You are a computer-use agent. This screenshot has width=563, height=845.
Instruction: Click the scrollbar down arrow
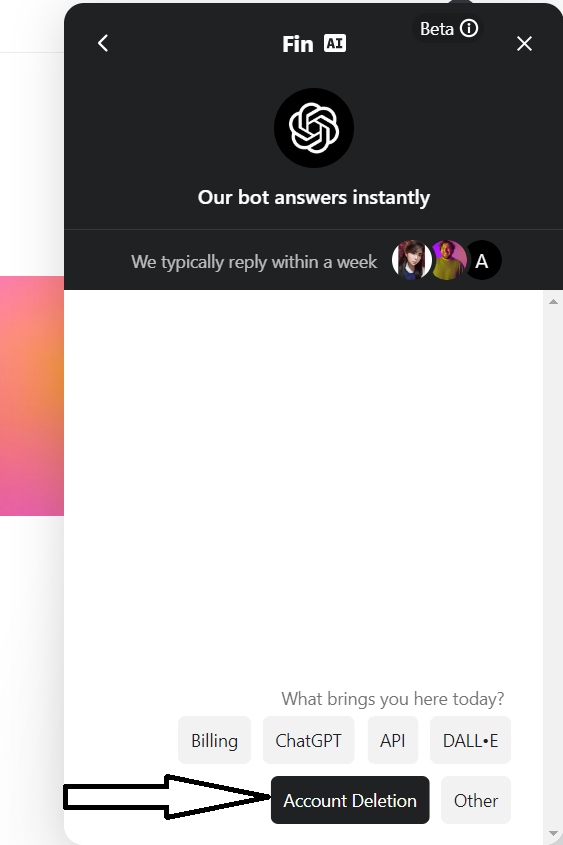pyautogui.click(x=553, y=834)
